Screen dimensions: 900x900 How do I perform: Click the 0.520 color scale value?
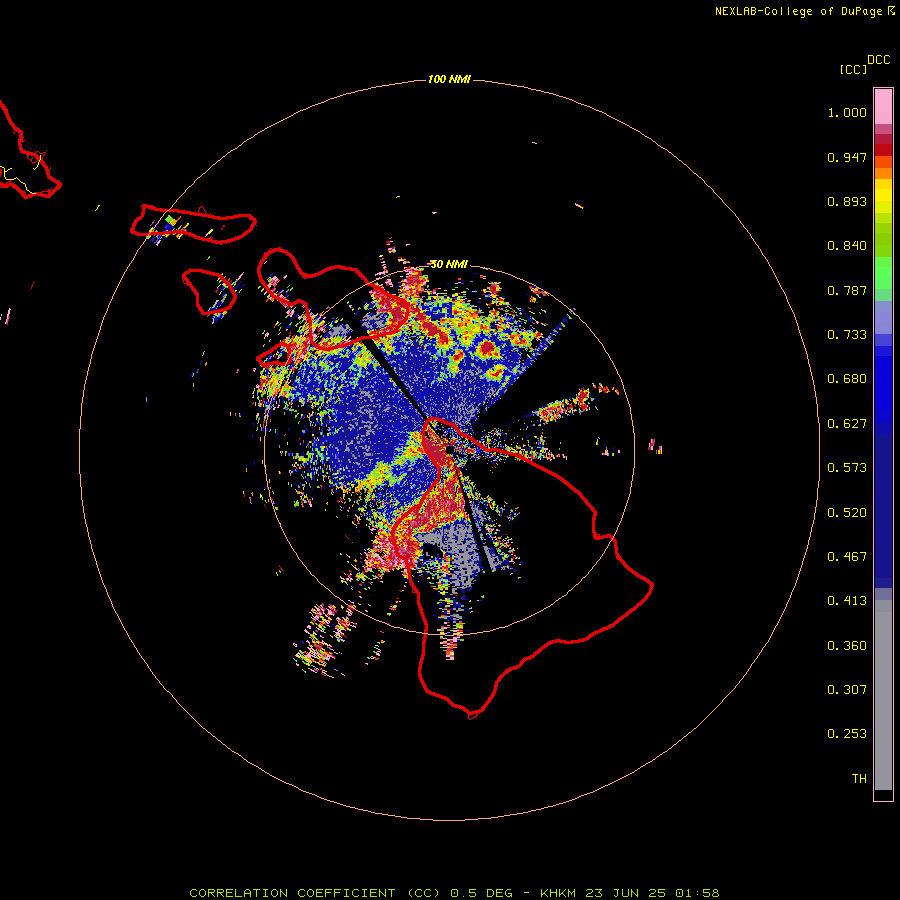pyautogui.click(x=847, y=513)
